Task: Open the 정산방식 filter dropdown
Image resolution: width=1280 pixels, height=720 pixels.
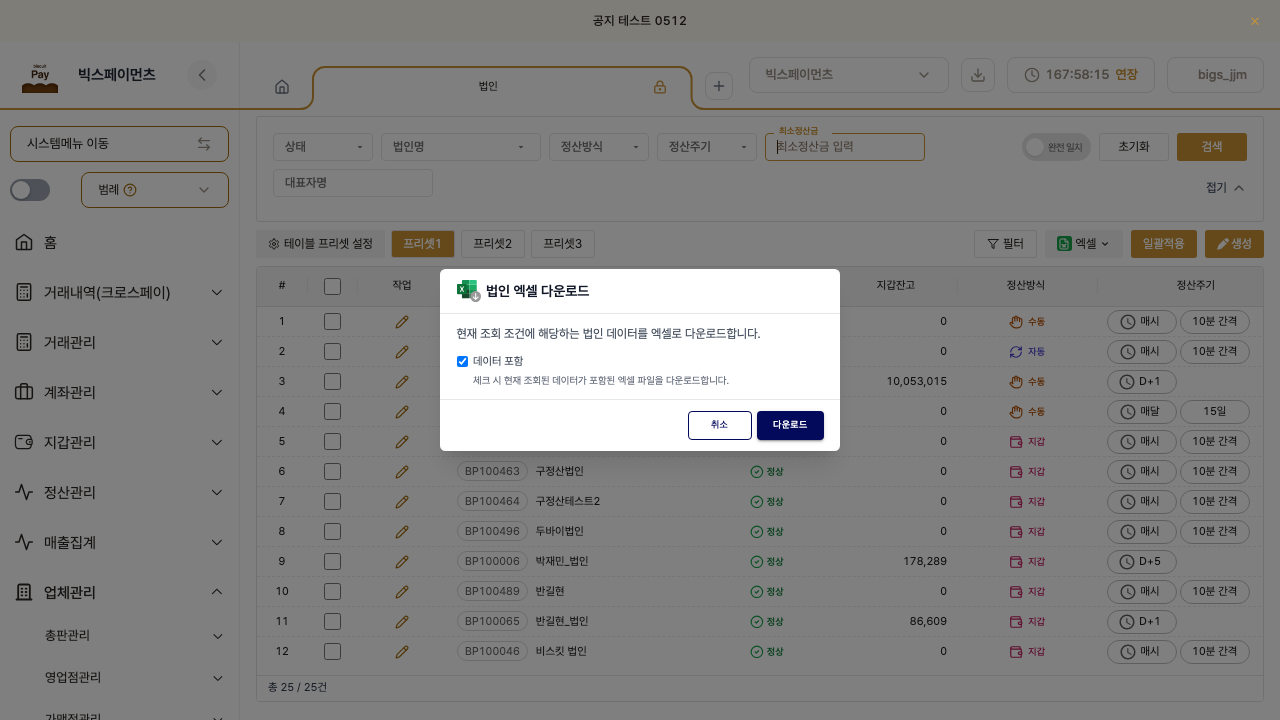Action: [x=599, y=147]
